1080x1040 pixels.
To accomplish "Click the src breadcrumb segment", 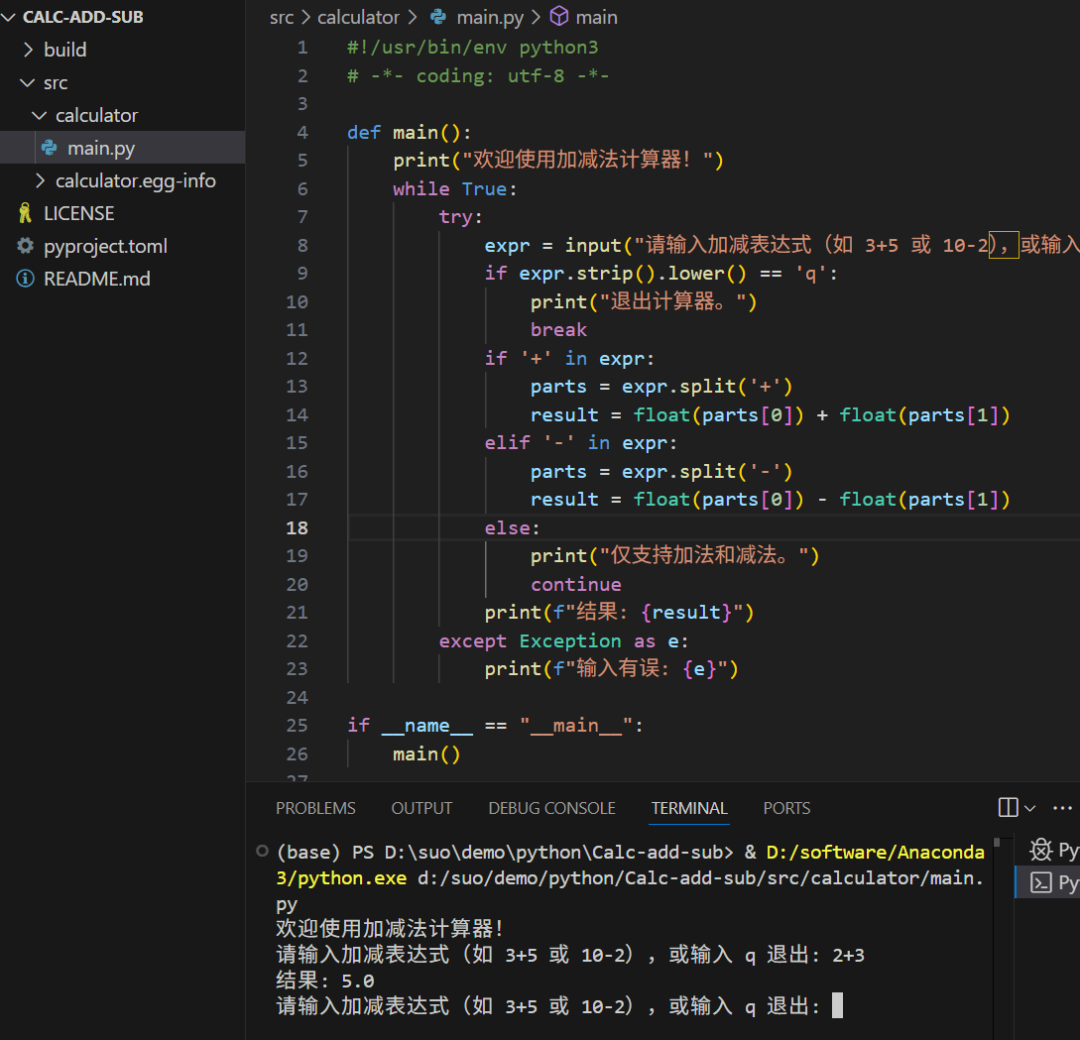I will click(281, 17).
